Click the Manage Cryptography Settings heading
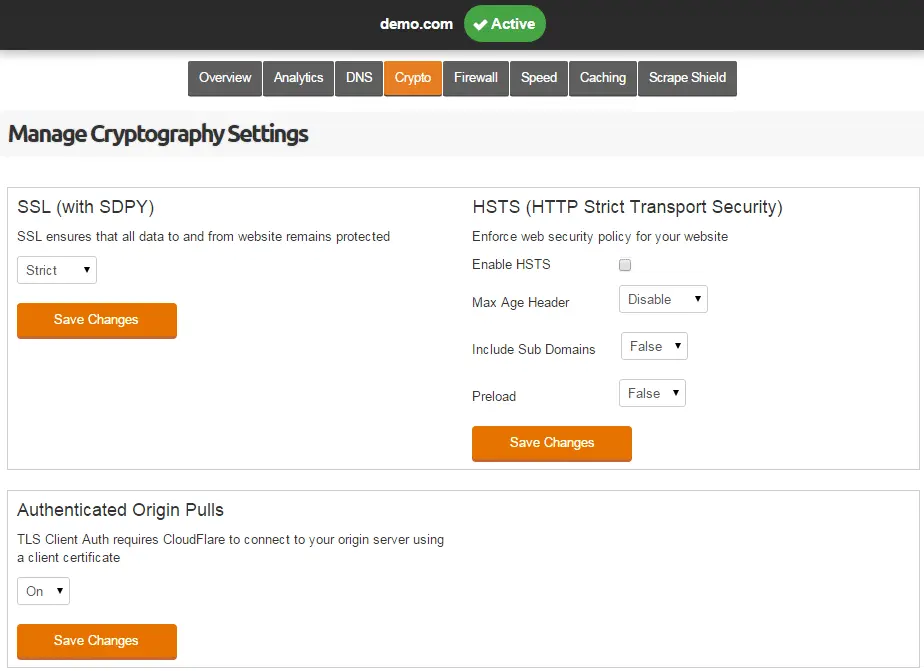 [158, 134]
